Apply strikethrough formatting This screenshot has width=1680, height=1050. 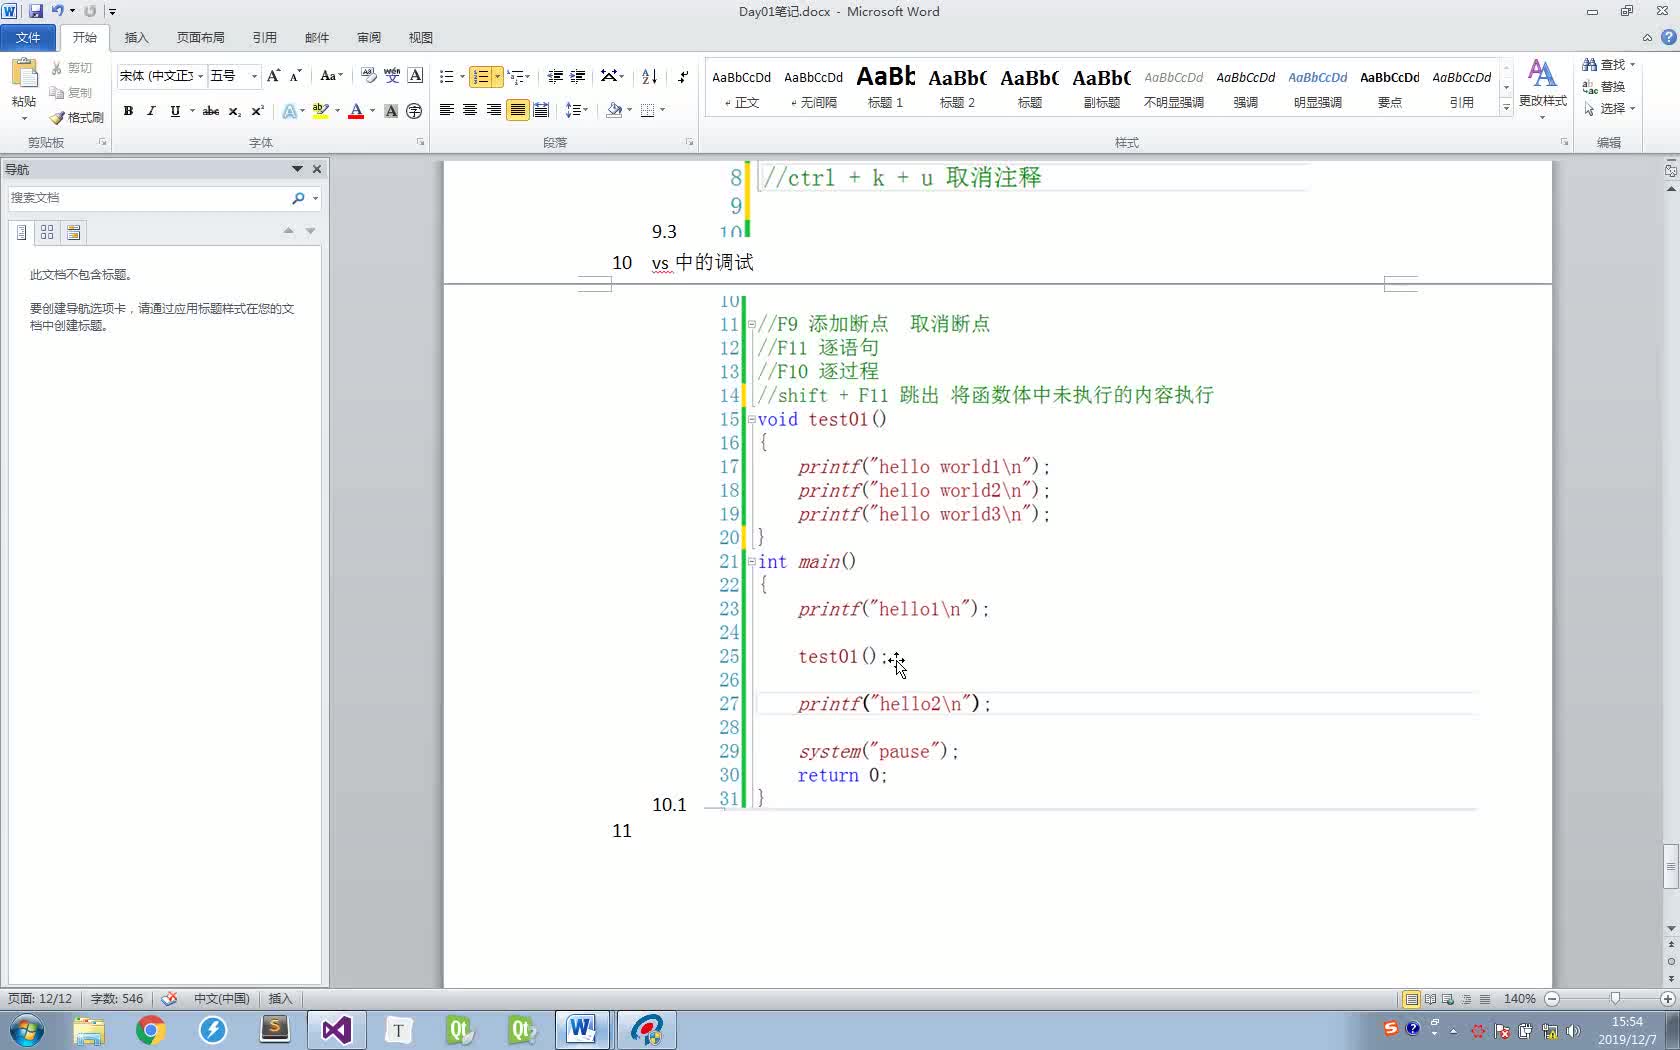(211, 111)
